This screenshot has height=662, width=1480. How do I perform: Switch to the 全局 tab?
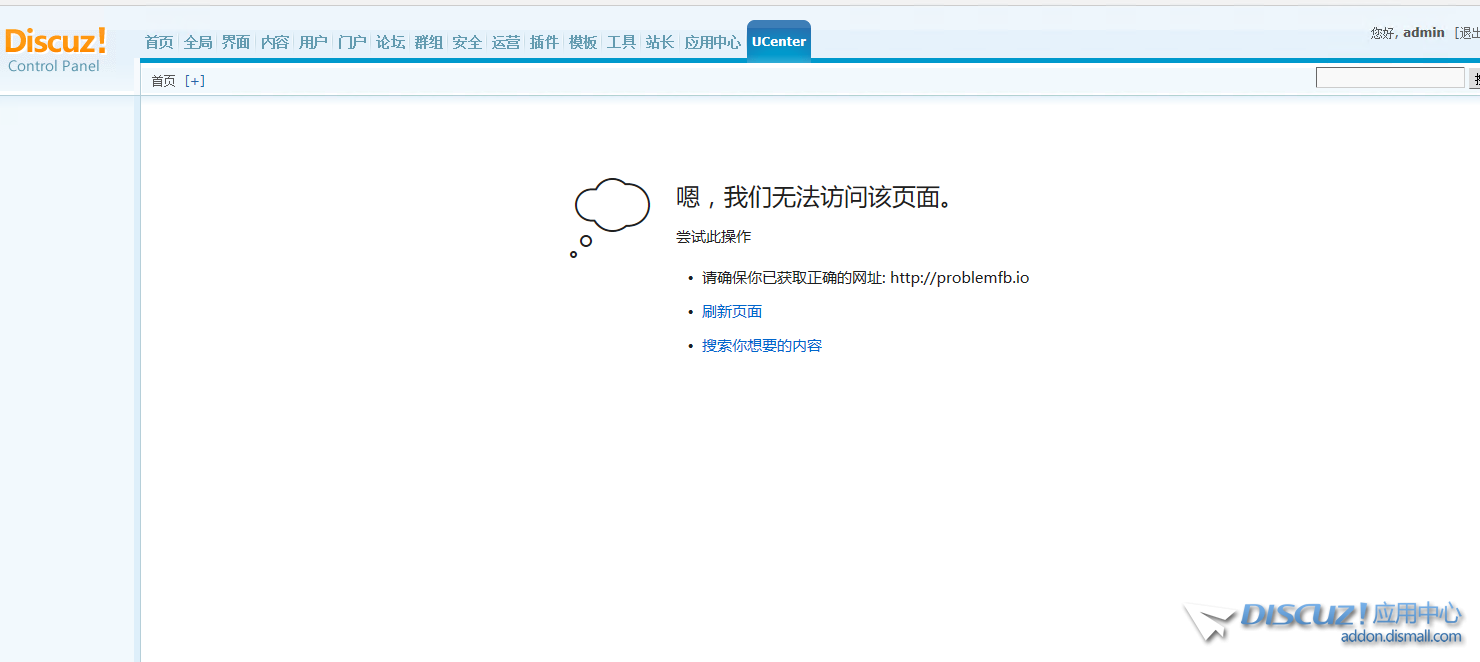click(198, 42)
